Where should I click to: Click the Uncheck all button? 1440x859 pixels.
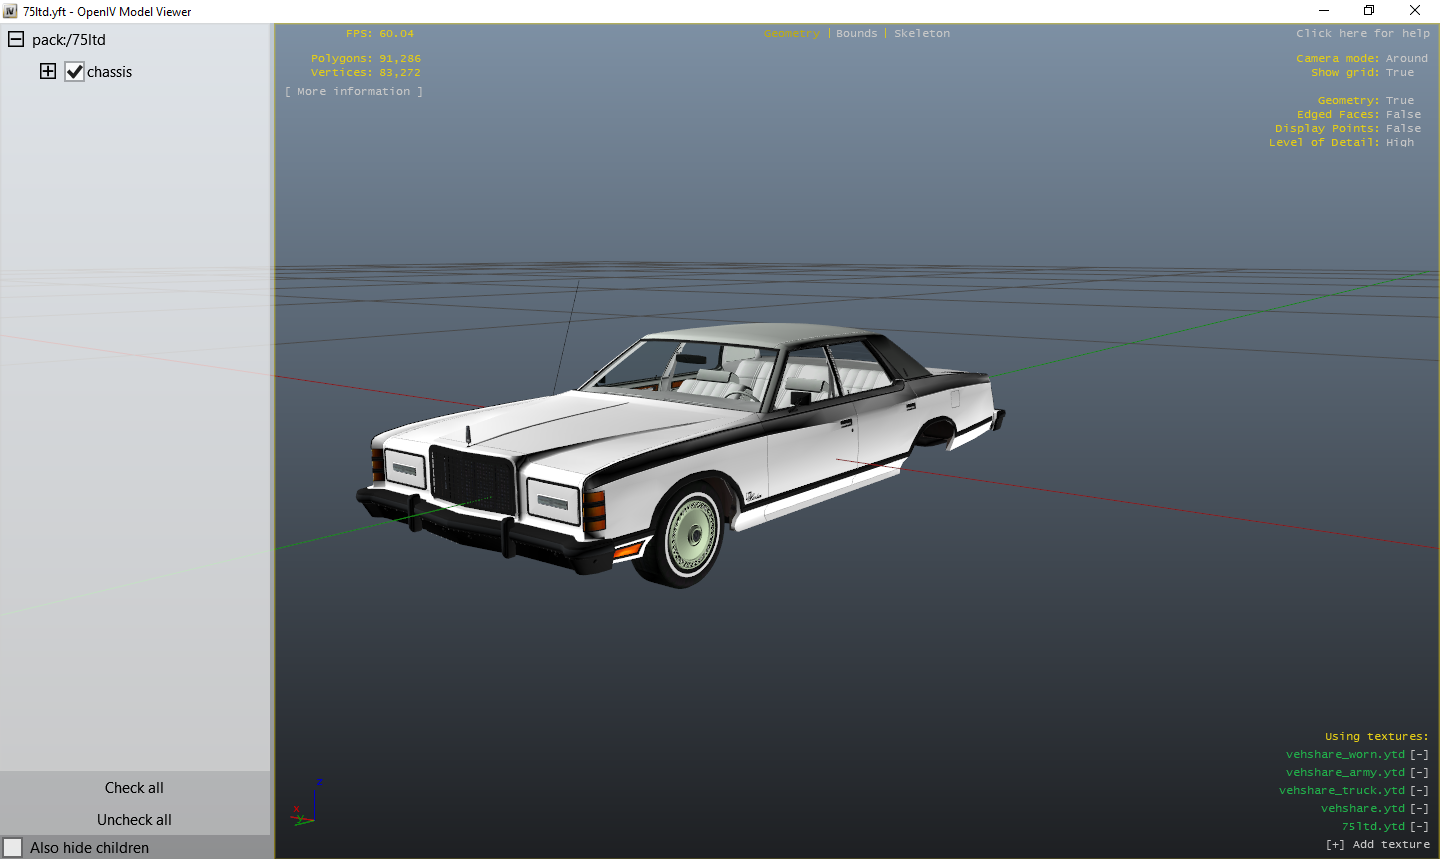click(134, 819)
